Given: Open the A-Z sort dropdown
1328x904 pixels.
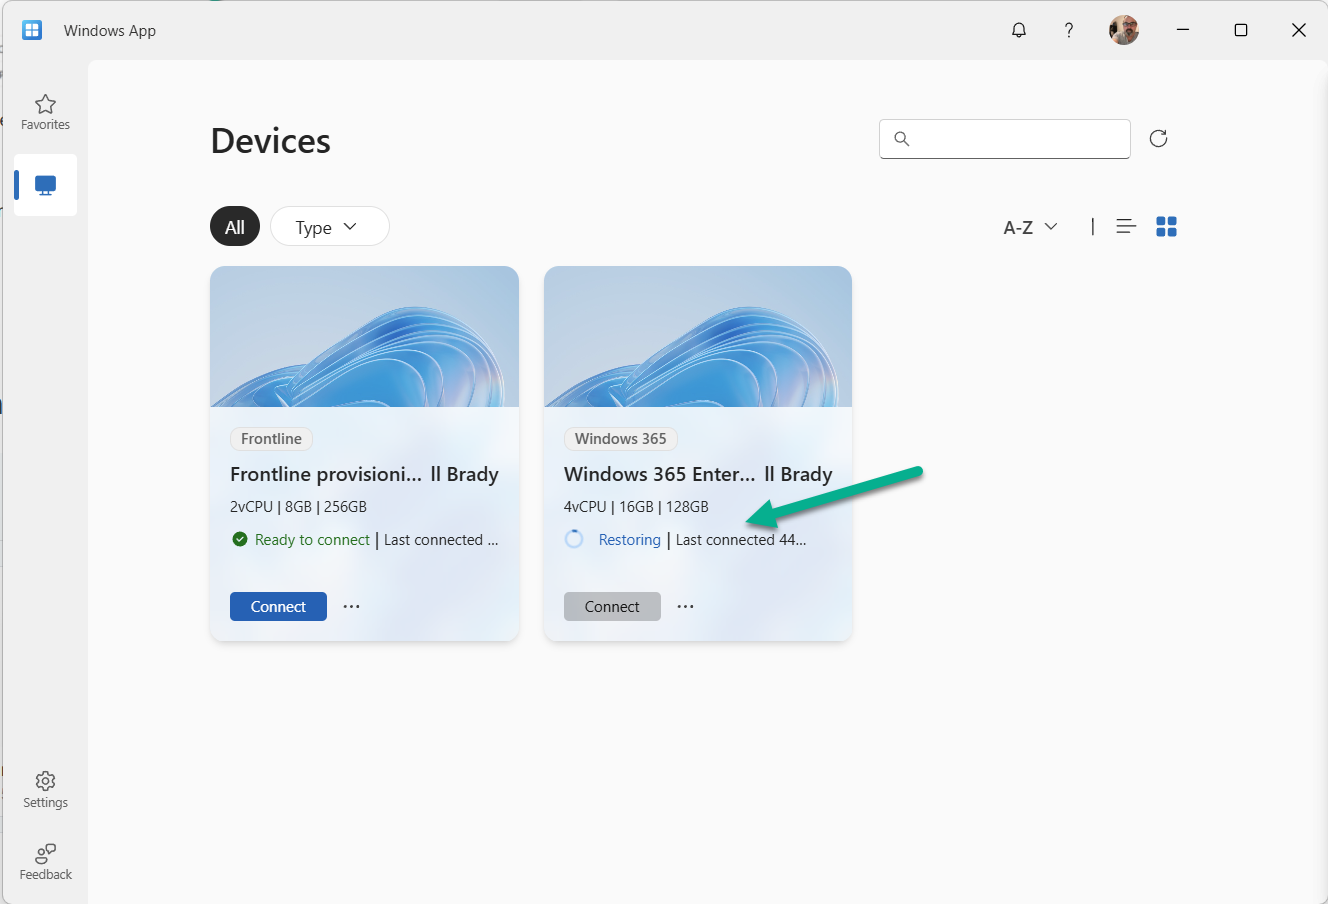Looking at the screenshot, I should click(1030, 227).
